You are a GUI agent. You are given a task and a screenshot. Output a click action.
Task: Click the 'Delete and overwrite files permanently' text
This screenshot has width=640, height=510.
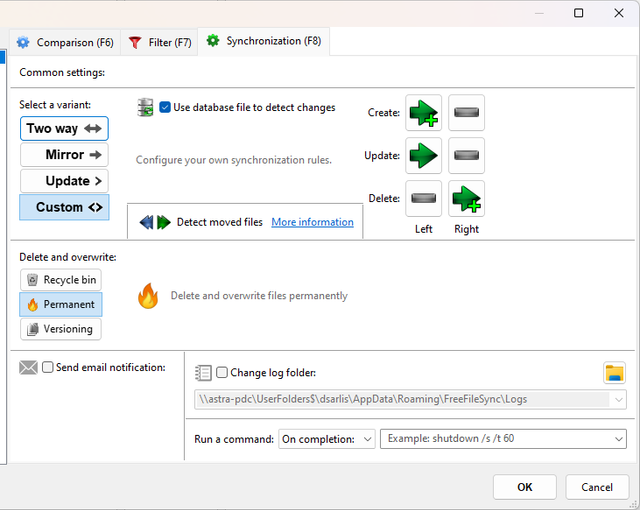259,296
